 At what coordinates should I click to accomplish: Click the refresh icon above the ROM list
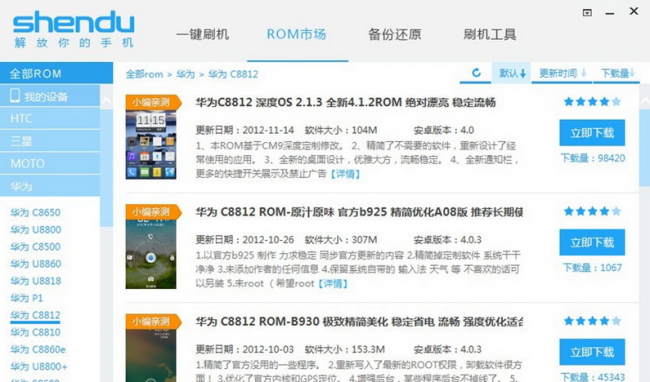[x=476, y=73]
